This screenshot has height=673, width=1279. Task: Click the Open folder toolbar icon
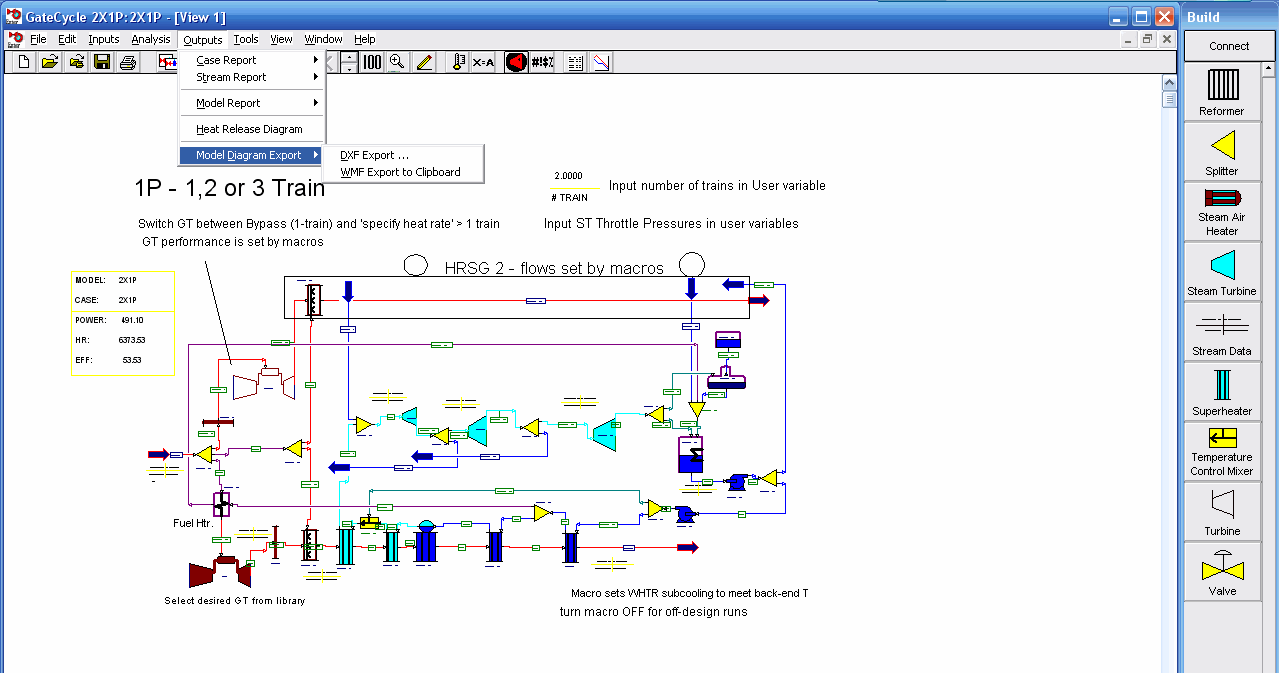[x=49, y=62]
